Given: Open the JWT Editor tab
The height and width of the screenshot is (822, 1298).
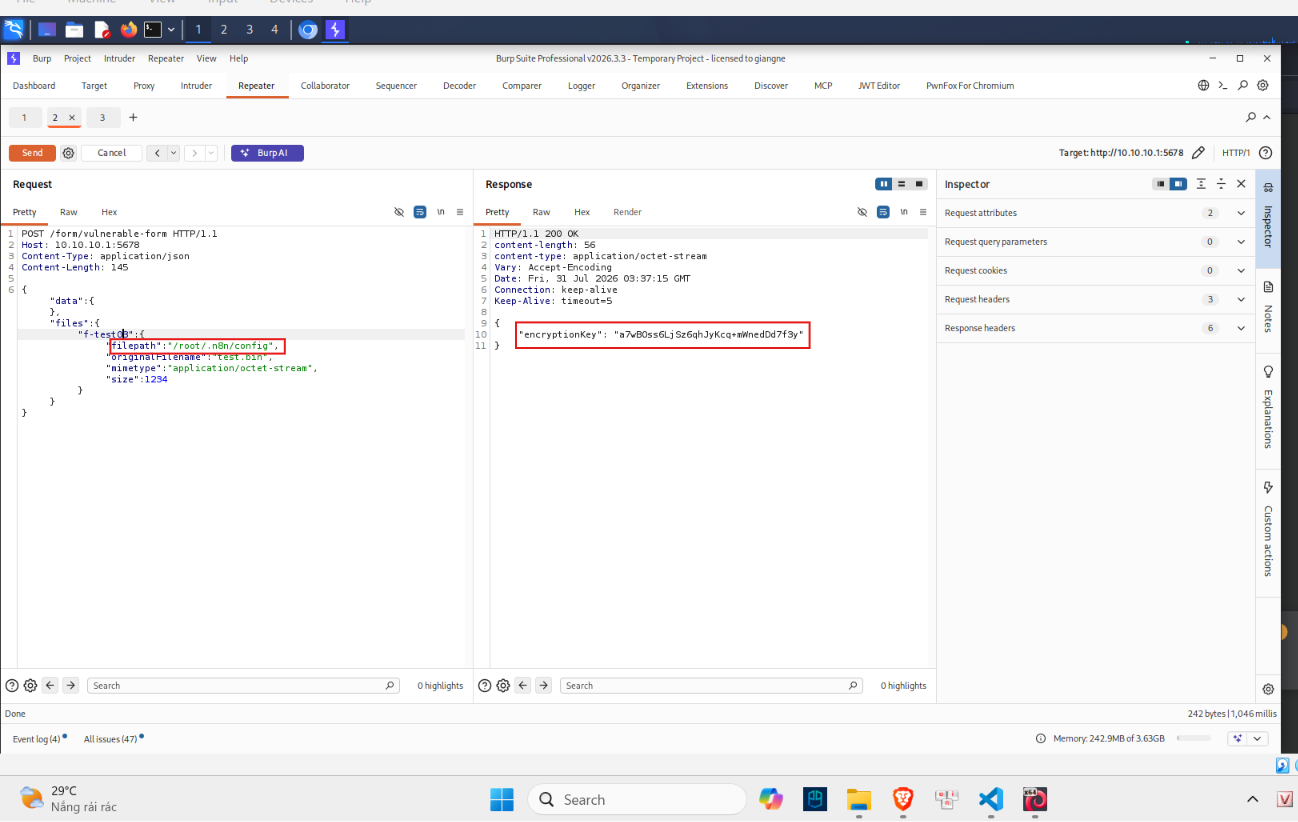Looking at the screenshot, I should coord(879,86).
